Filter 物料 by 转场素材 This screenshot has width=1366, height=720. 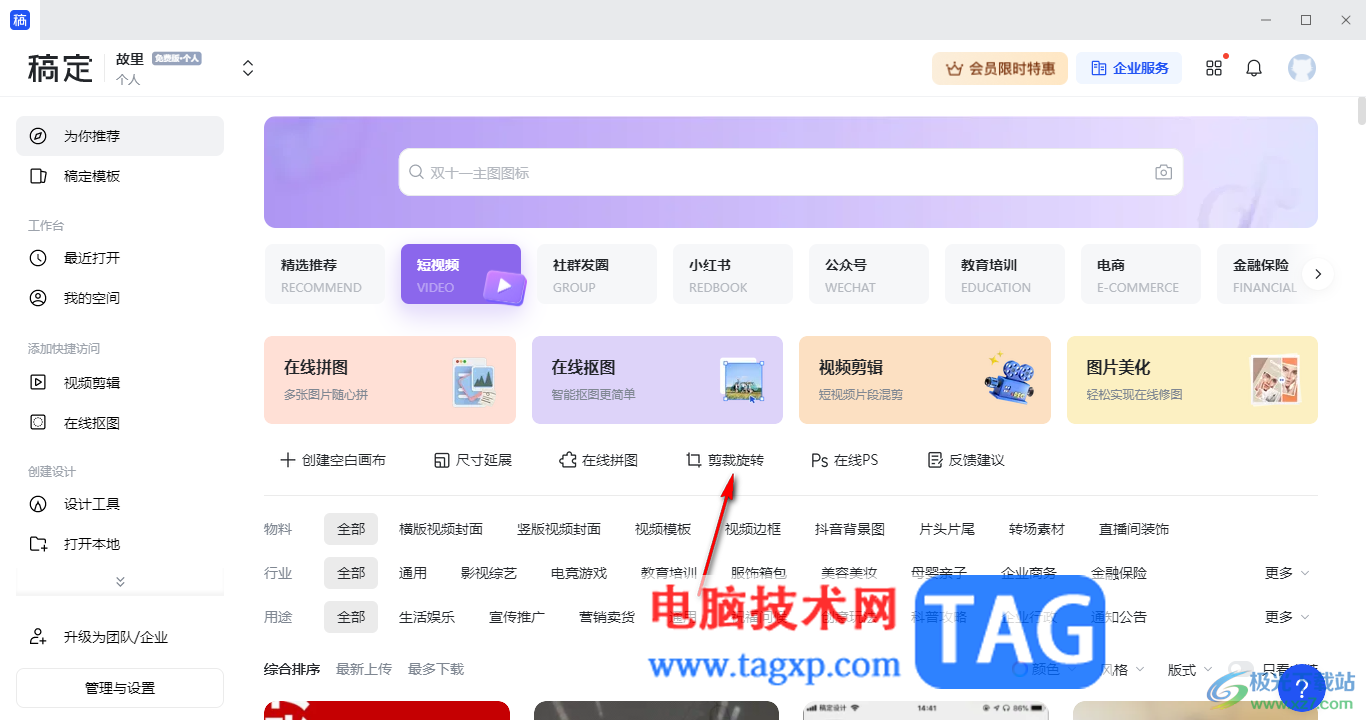click(1037, 529)
